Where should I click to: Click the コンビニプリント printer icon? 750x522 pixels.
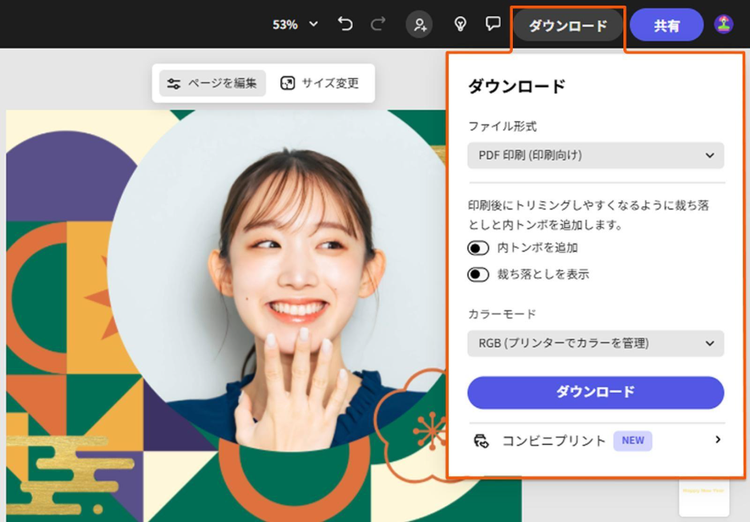[481, 441]
